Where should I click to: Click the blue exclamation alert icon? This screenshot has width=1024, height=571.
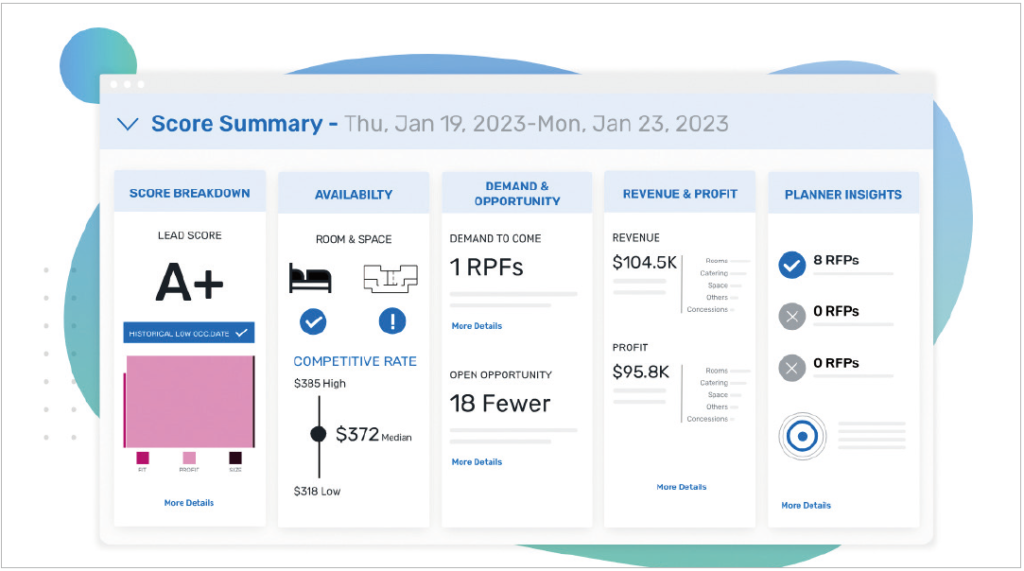click(392, 322)
